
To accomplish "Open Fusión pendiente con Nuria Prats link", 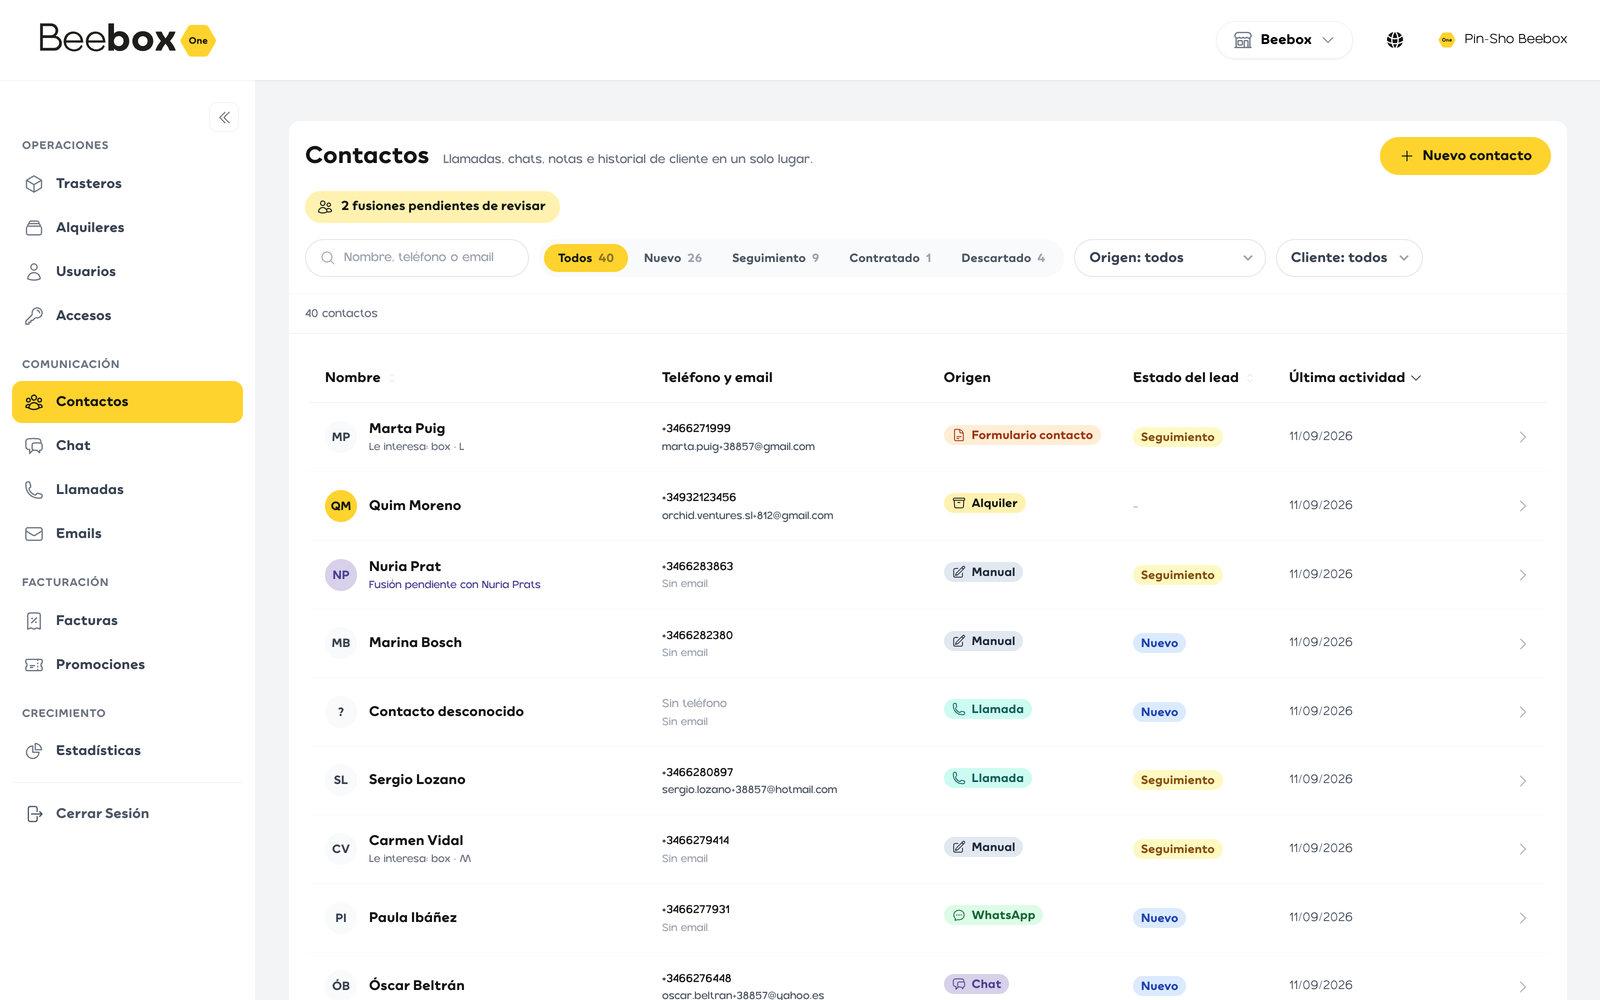I will point(454,585).
